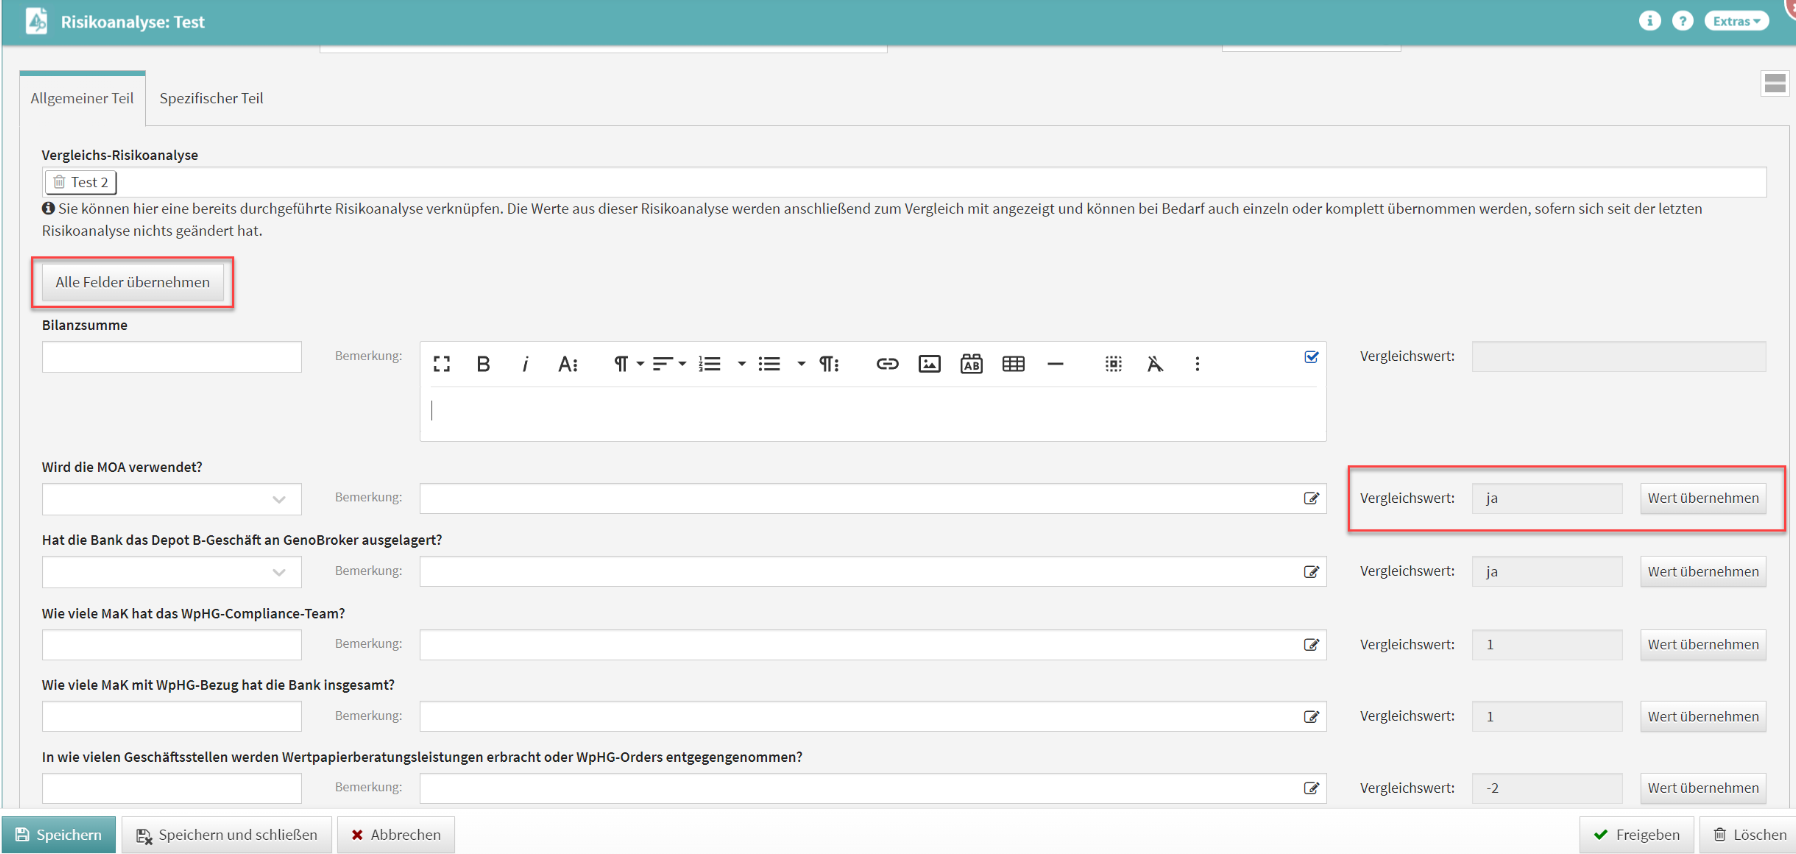The width and height of the screenshot is (1796, 854).
Task: Click Wert übernehmen for the MOA question
Action: click(1702, 498)
